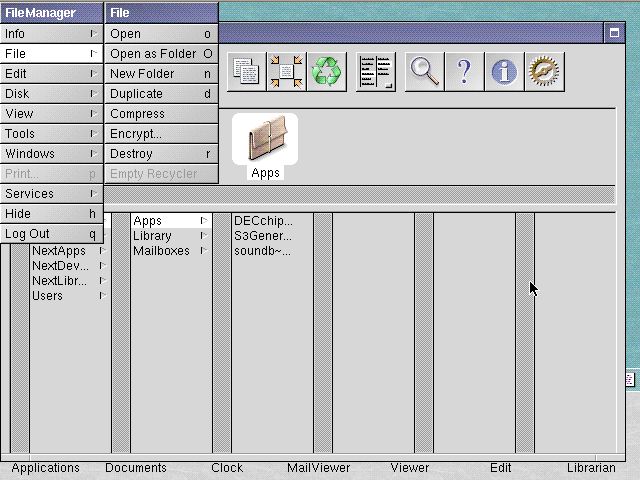Screen dimensions: 640x480
Task: Expand the Apps row arrow in browser
Action: pos(204,221)
